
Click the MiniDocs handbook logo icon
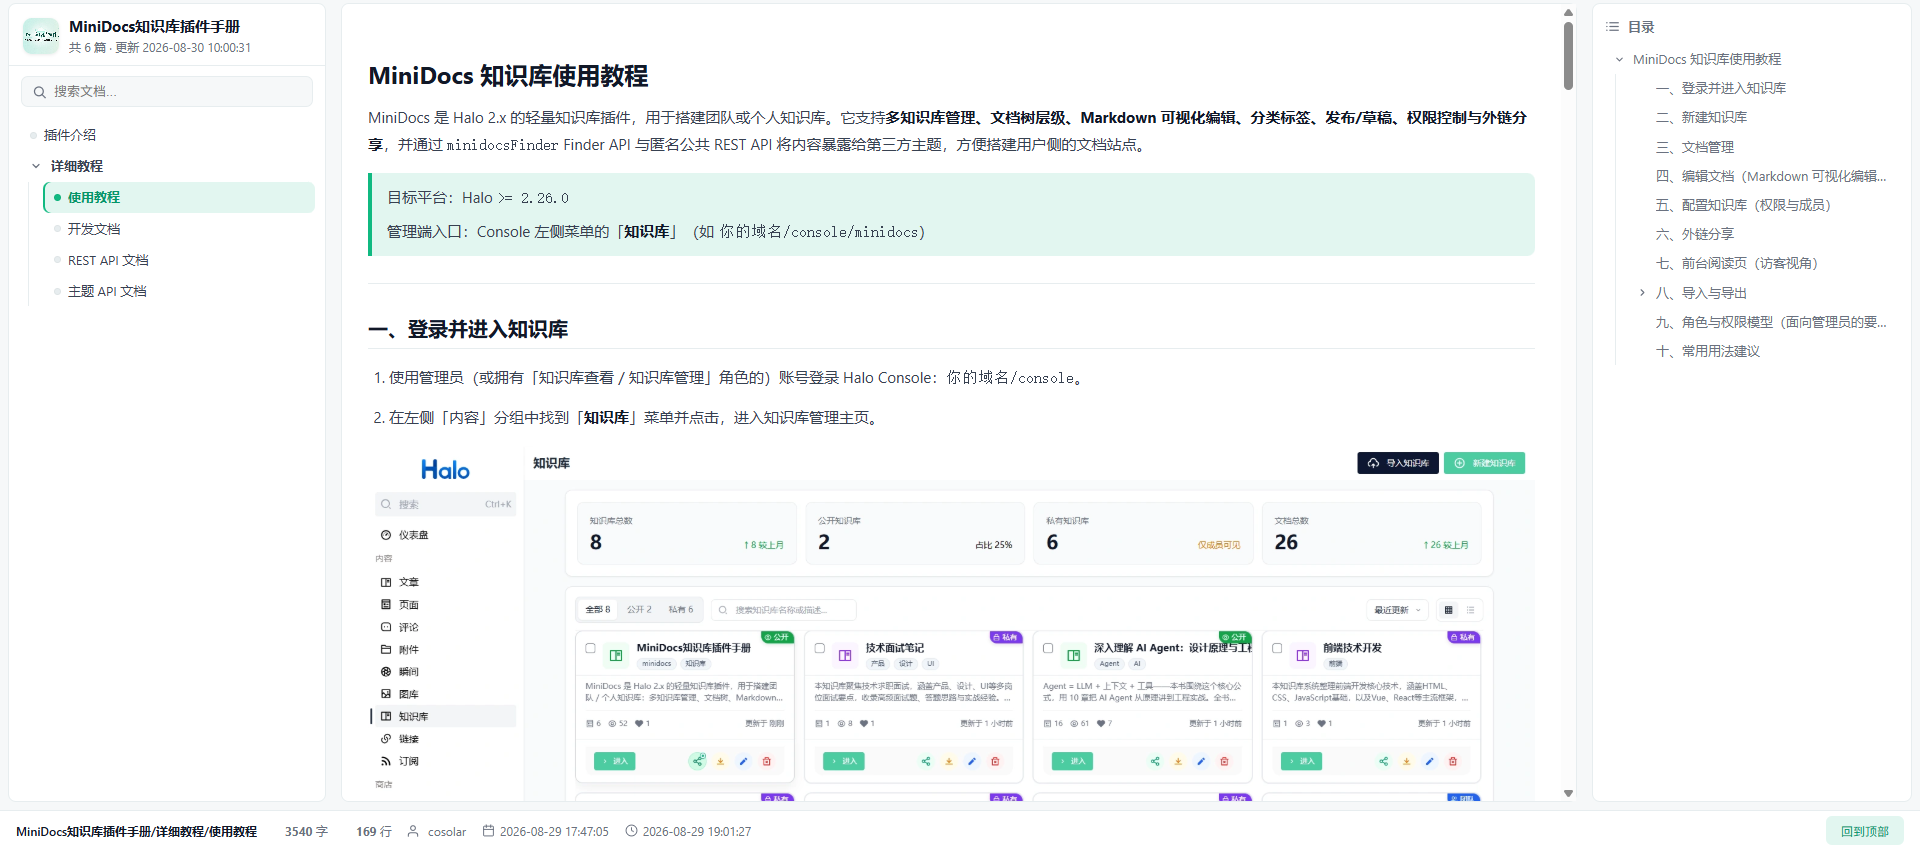[x=41, y=36]
